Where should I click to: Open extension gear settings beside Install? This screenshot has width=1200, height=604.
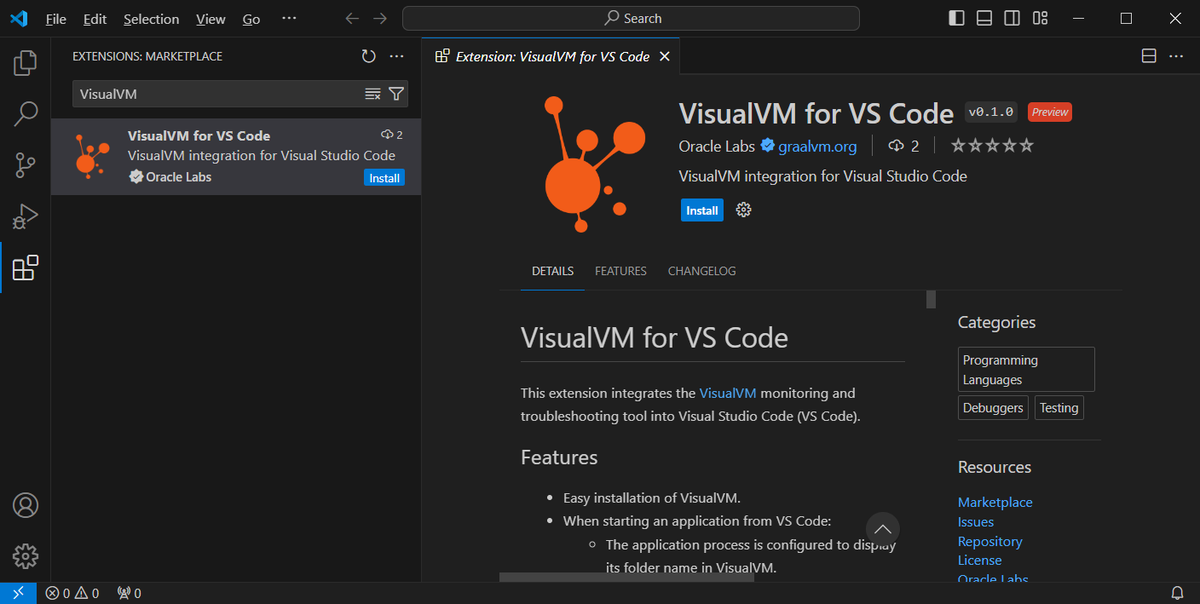pos(743,210)
